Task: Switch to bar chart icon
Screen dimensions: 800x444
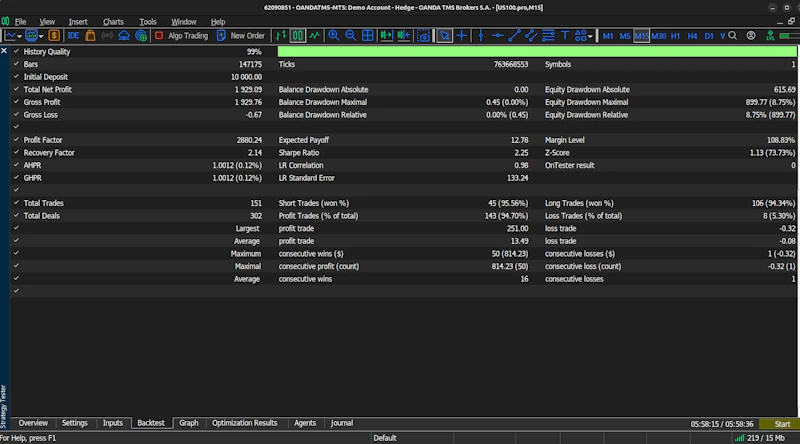Action: point(281,36)
